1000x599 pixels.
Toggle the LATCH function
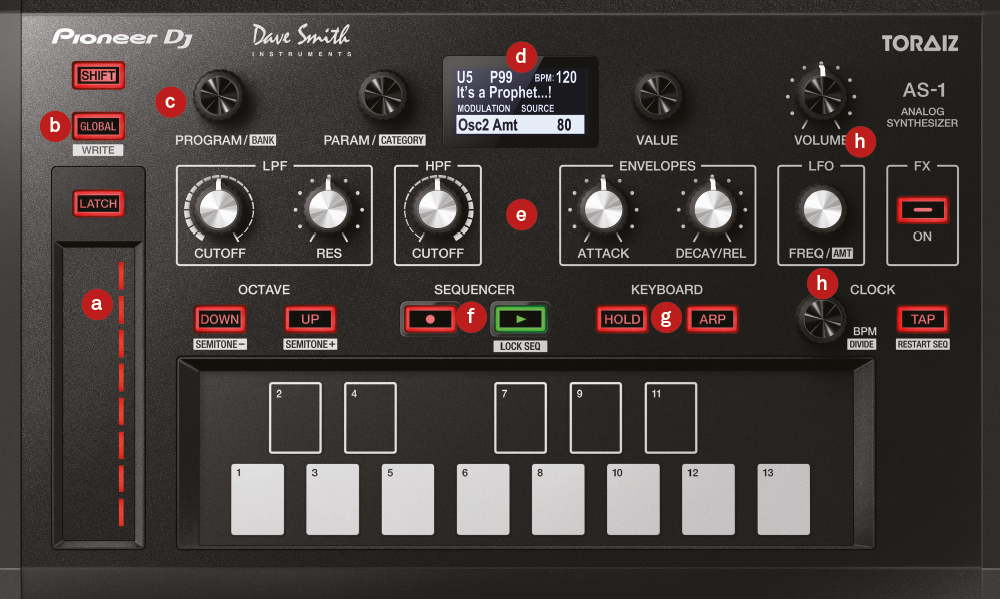(x=97, y=204)
